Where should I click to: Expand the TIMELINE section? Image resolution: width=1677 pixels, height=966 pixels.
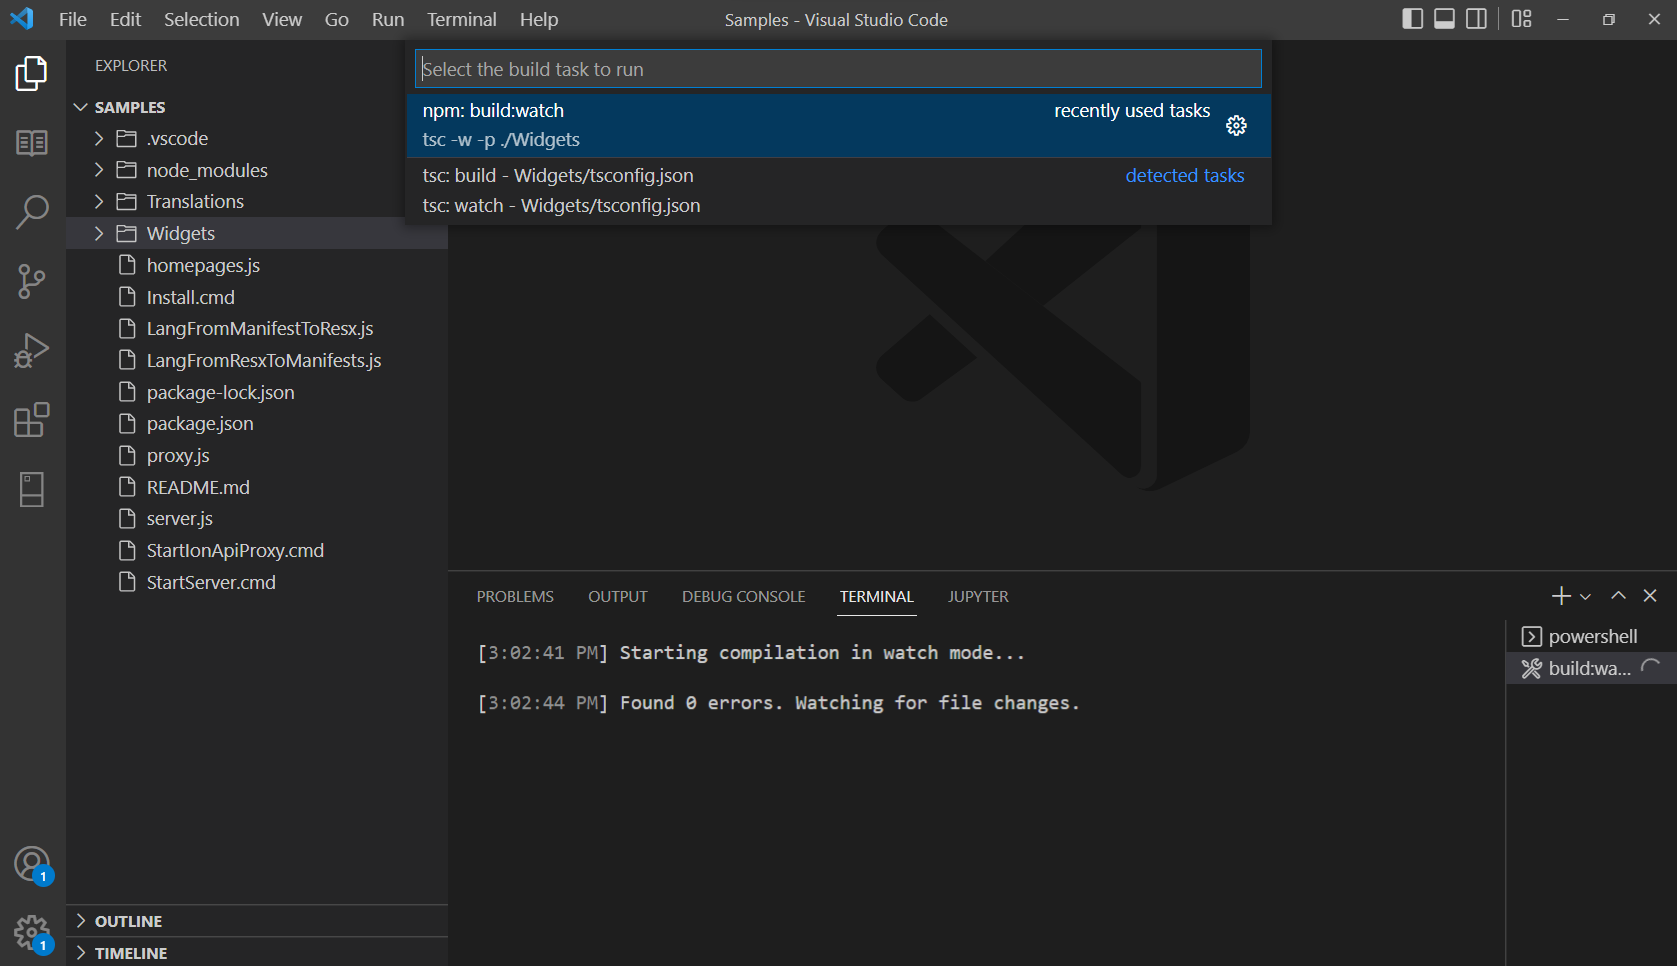pos(257,953)
